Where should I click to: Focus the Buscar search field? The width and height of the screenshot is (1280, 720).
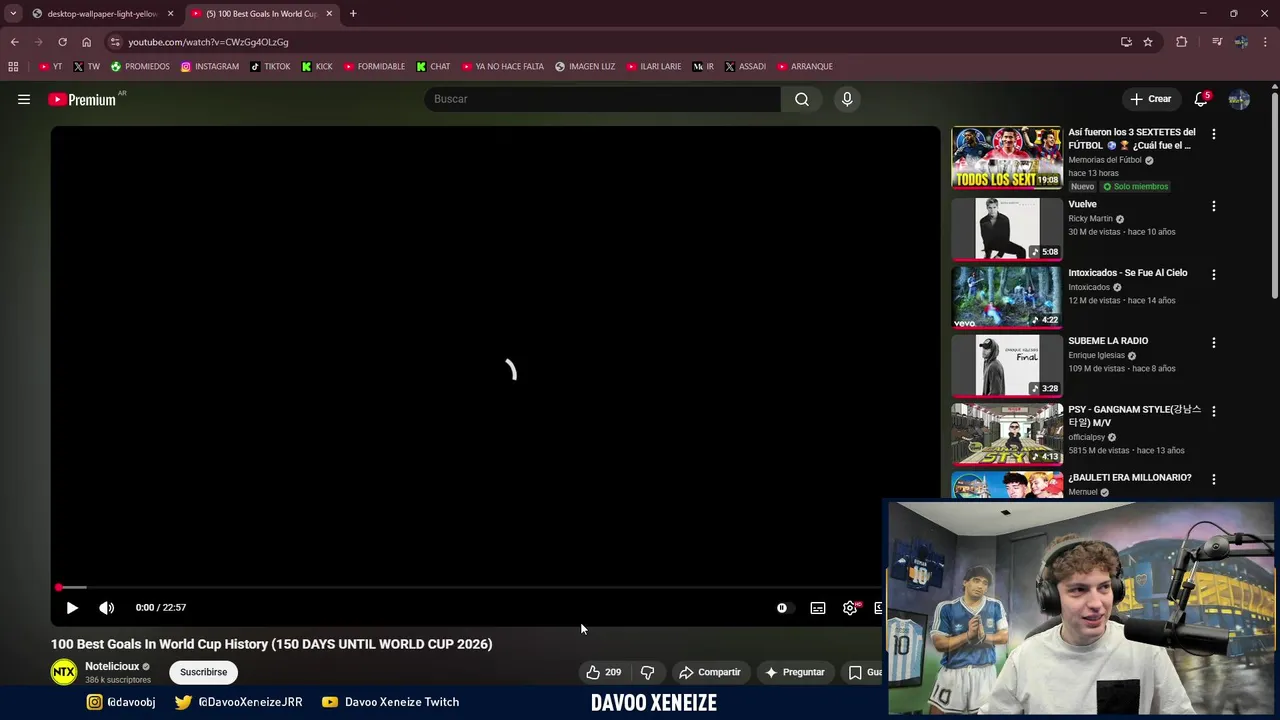[x=602, y=99]
